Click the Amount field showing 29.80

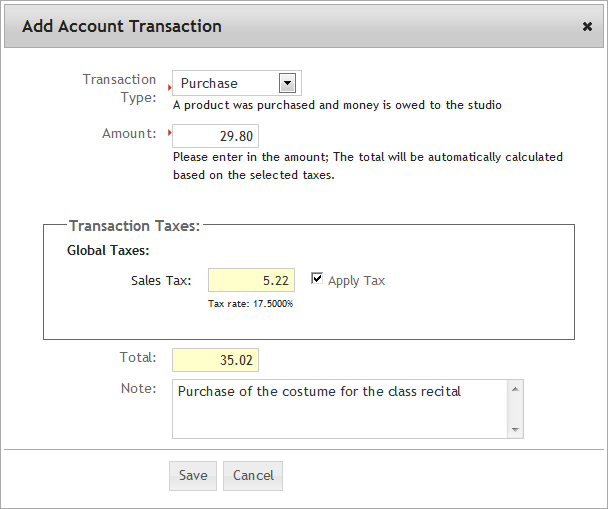click(215, 136)
